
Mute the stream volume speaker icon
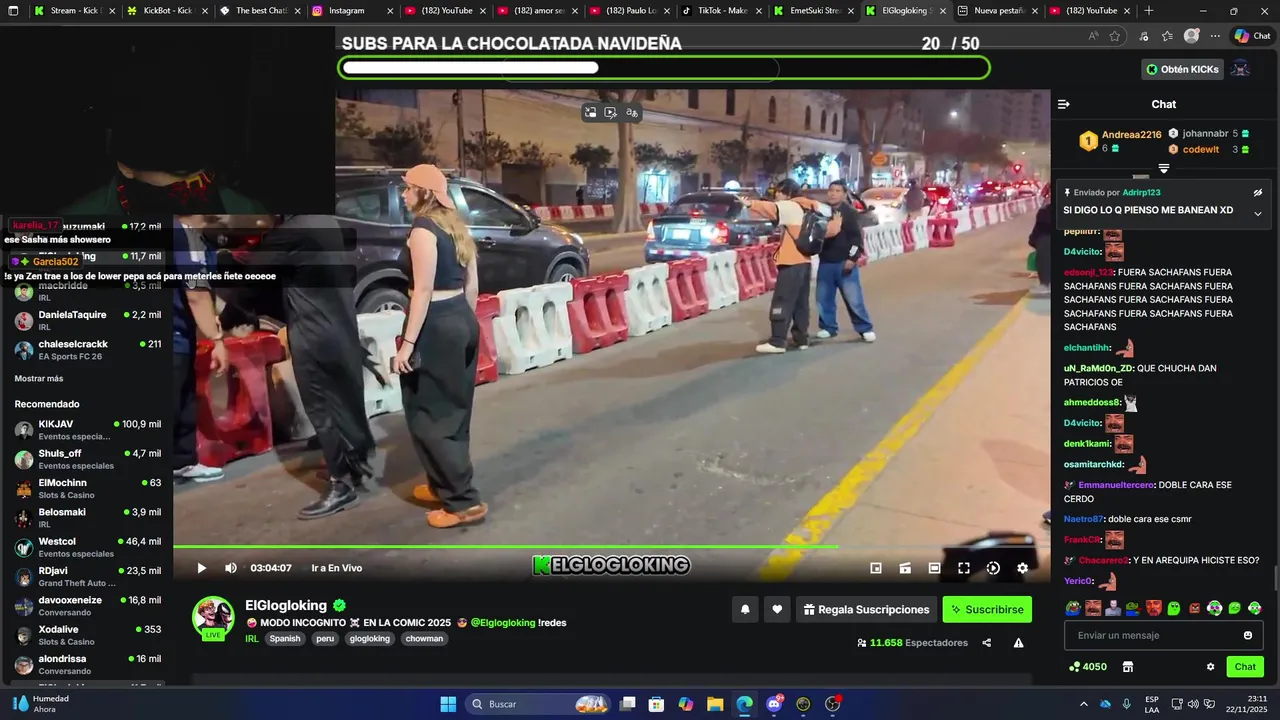(x=231, y=568)
